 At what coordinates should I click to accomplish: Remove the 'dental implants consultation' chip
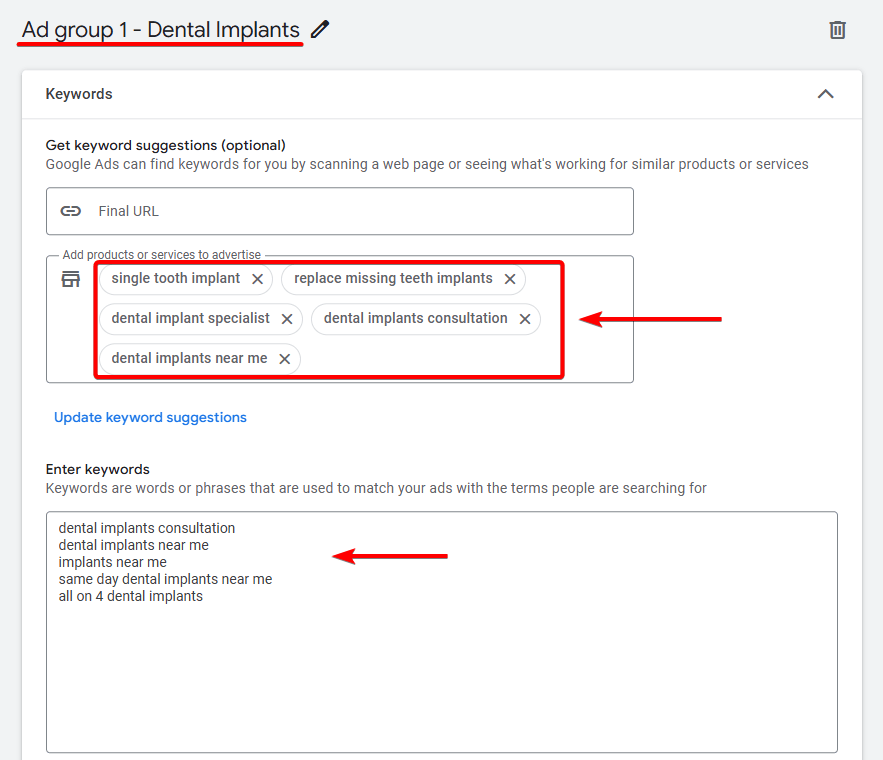point(525,319)
